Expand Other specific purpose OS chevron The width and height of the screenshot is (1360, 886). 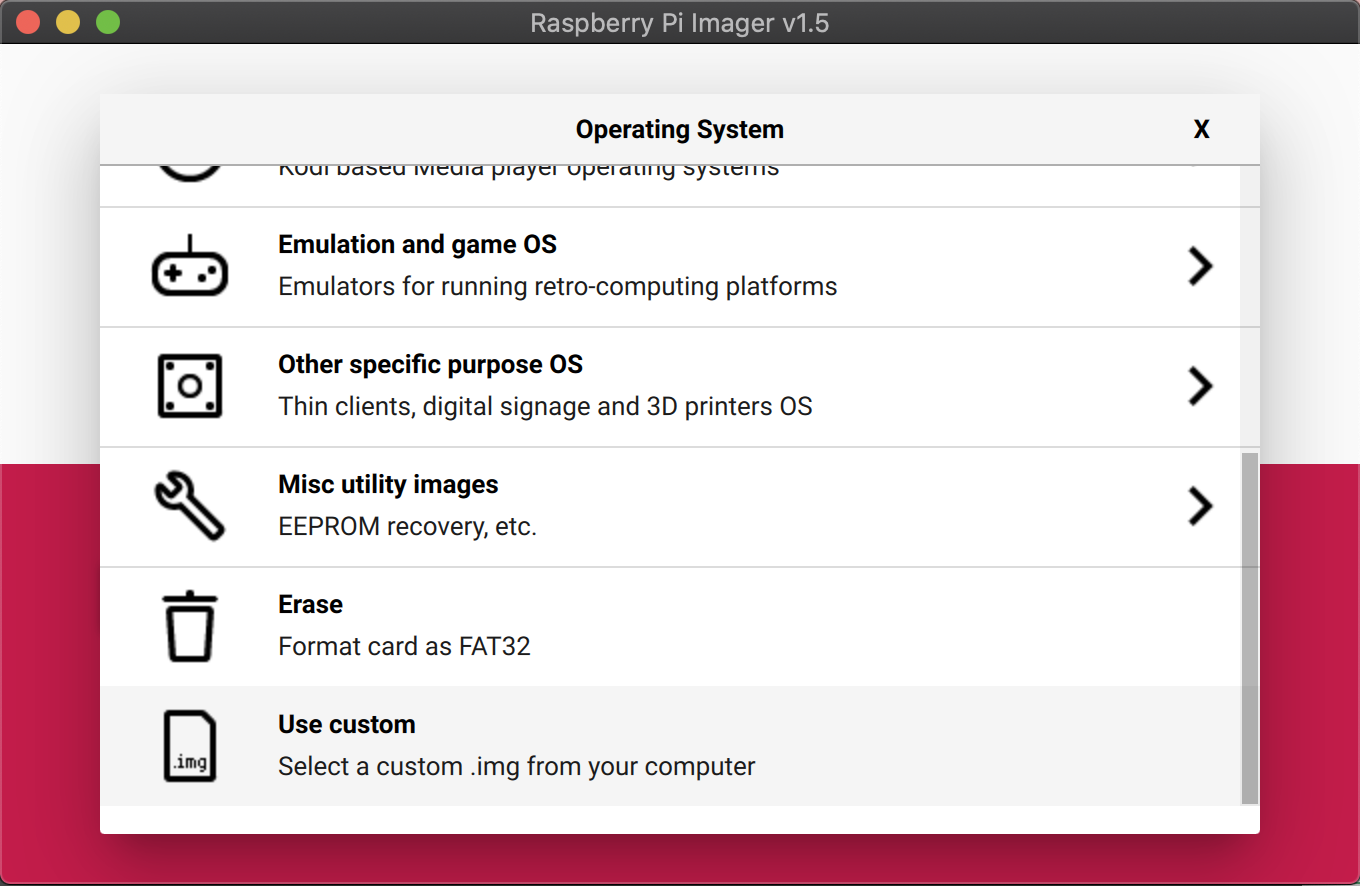[x=1200, y=386]
